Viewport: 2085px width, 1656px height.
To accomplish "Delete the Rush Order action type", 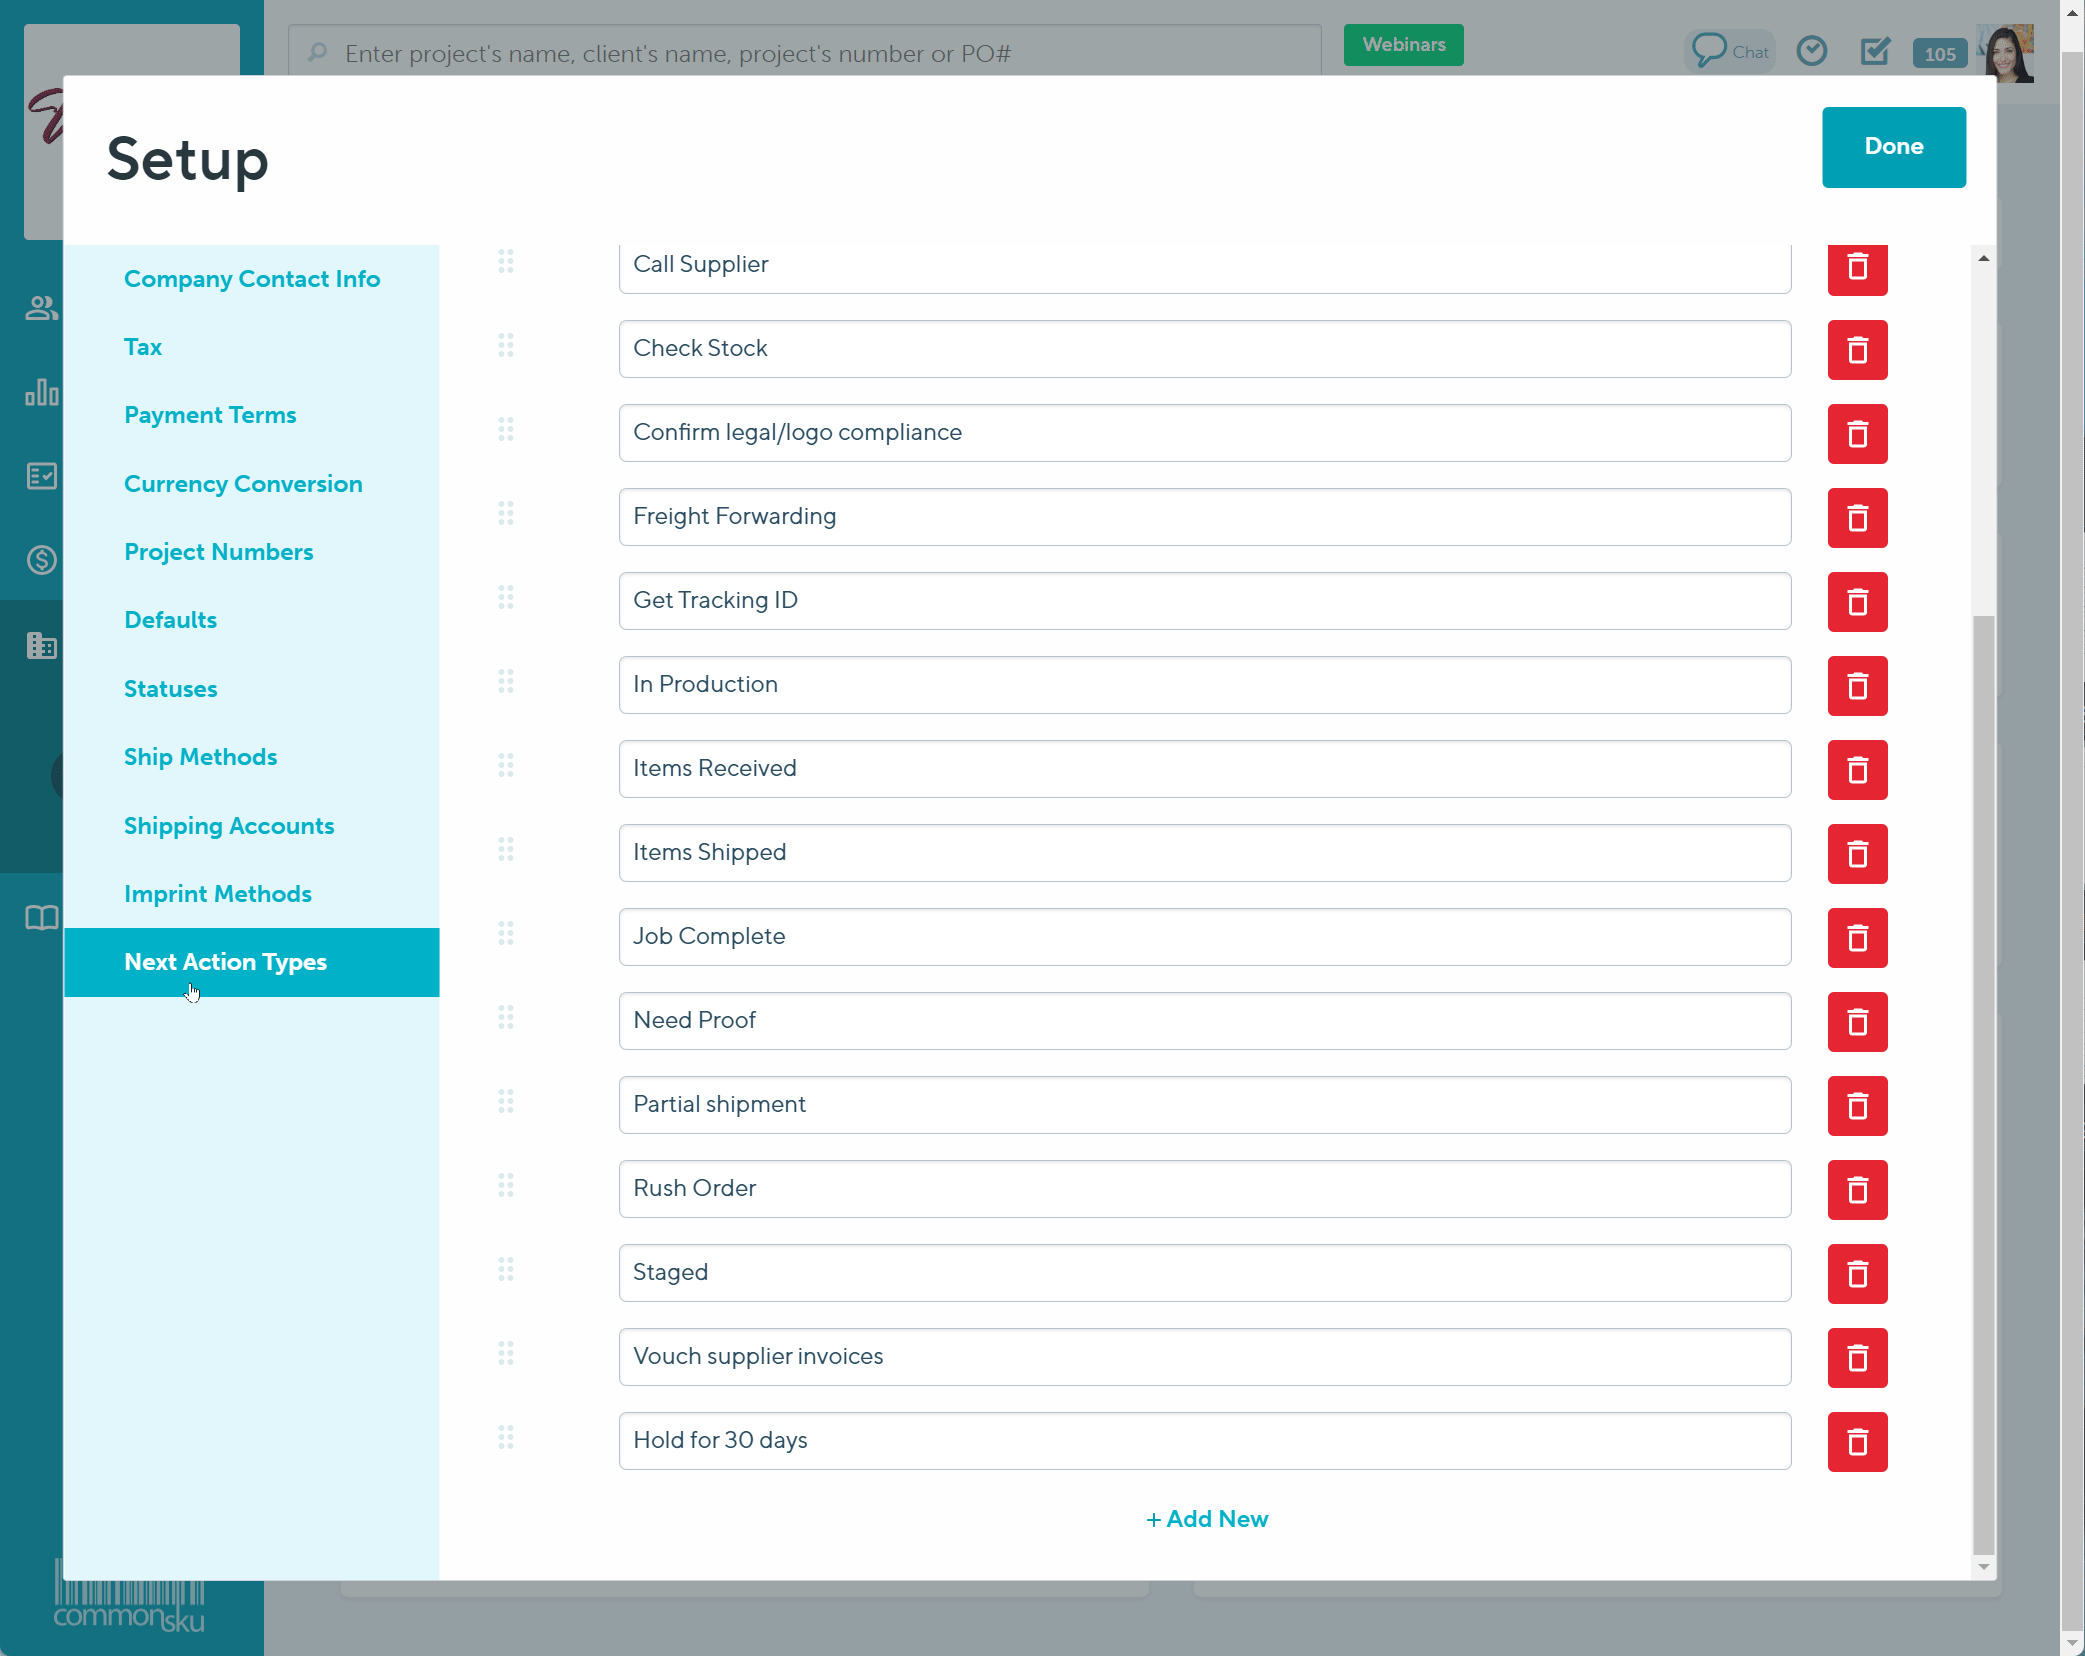I will (x=1856, y=1190).
